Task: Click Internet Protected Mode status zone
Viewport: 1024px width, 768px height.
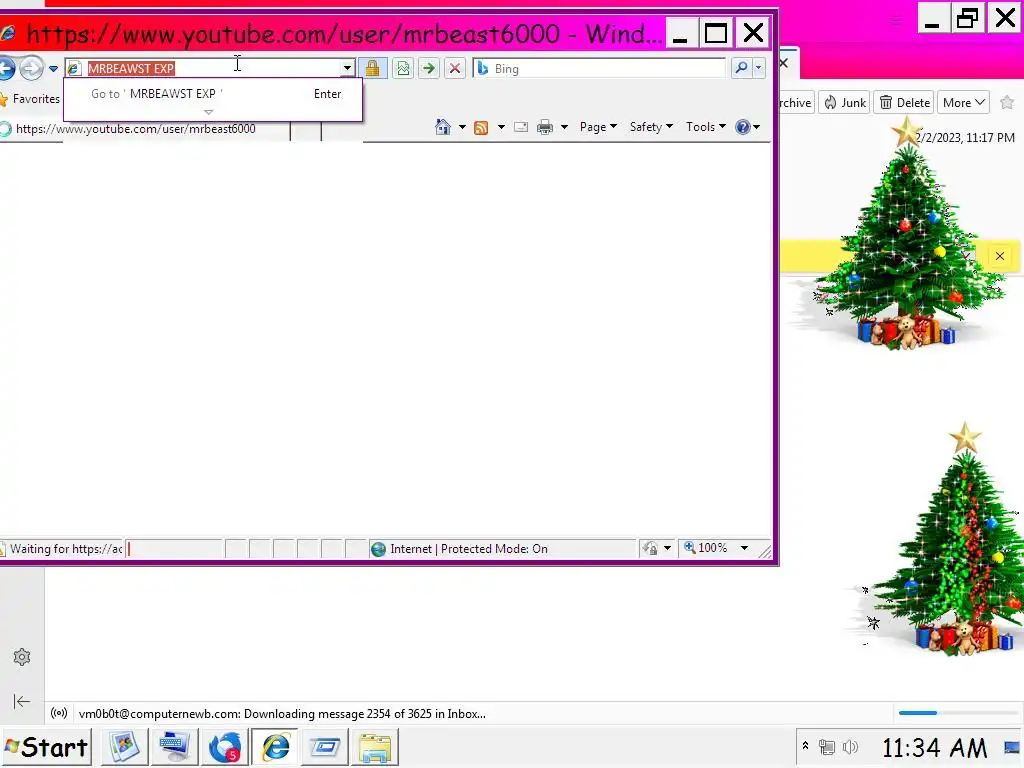Action: pyautogui.click(x=460, y=549)
